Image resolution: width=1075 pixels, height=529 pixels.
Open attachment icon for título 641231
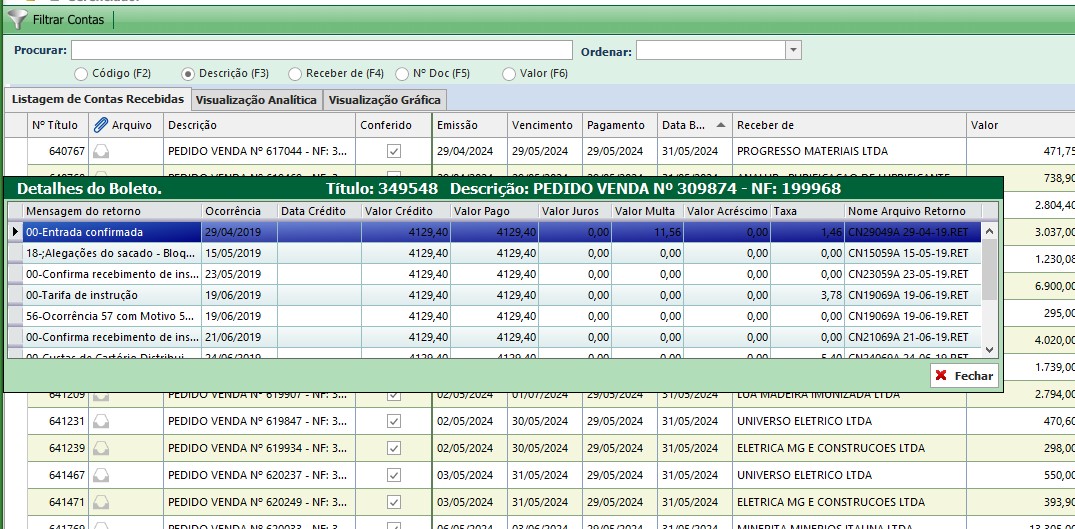coord(101,421)
